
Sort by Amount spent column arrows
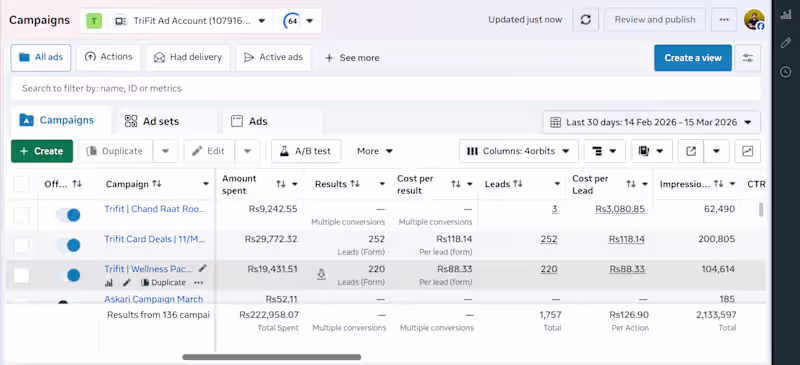(x=281, y=184)
